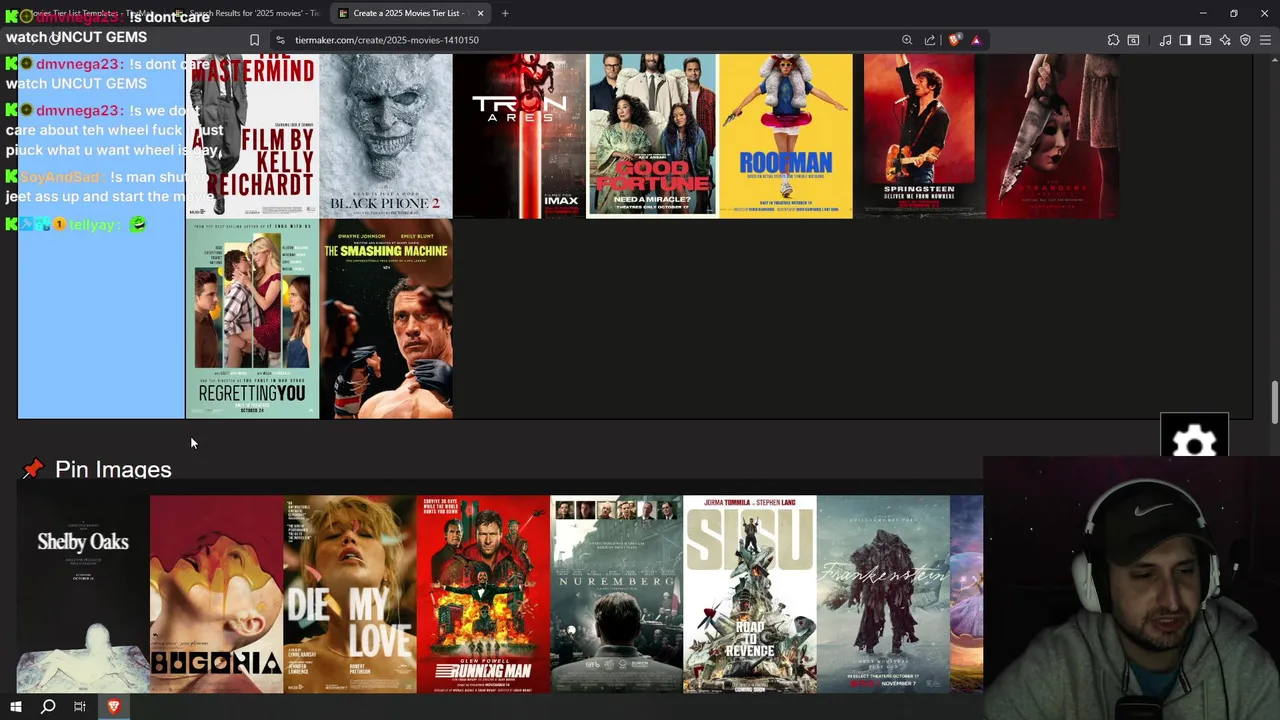Pick The Running Man poster
1280x720 pixels.
[x=482, y=594]
